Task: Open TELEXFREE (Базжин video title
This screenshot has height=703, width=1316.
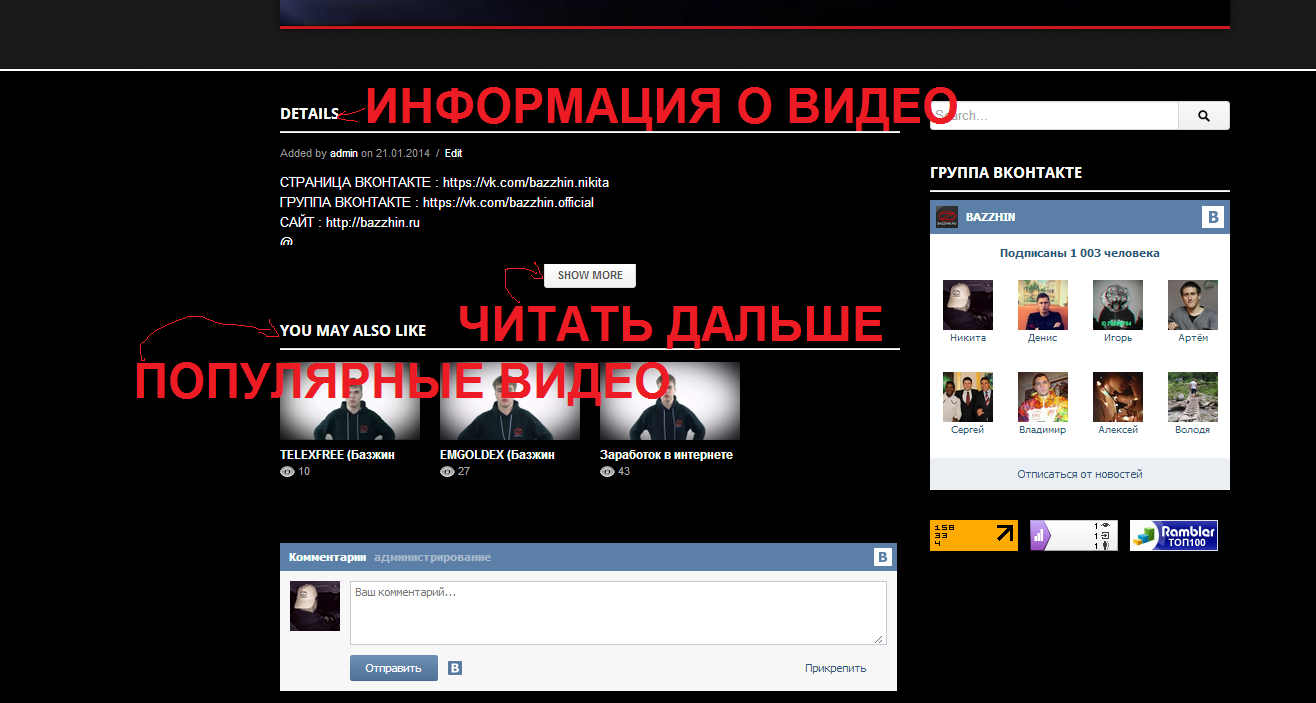Action: point(338,455)
